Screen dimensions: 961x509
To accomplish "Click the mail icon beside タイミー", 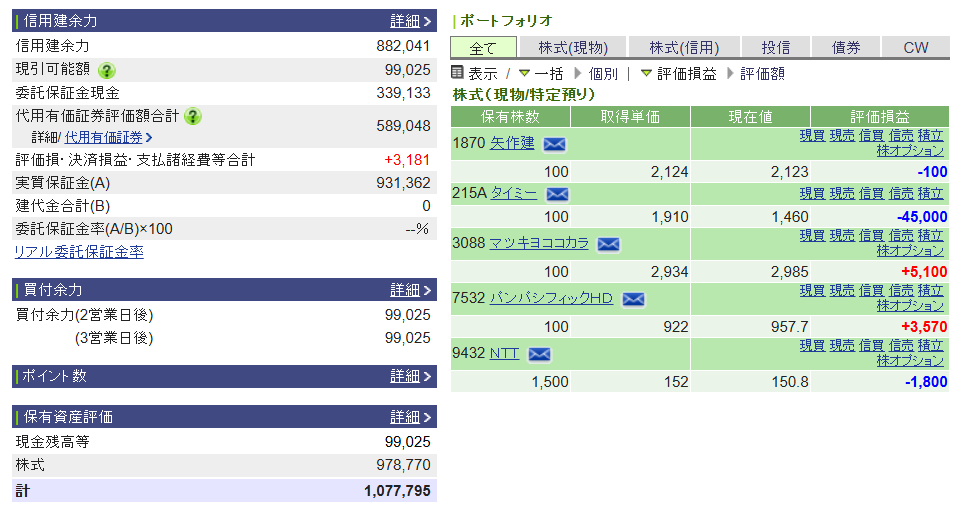I will pos(557,194).
